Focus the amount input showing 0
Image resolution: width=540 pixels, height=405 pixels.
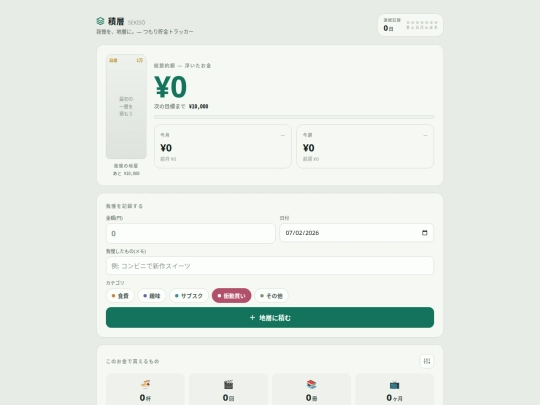pos(191,233)
